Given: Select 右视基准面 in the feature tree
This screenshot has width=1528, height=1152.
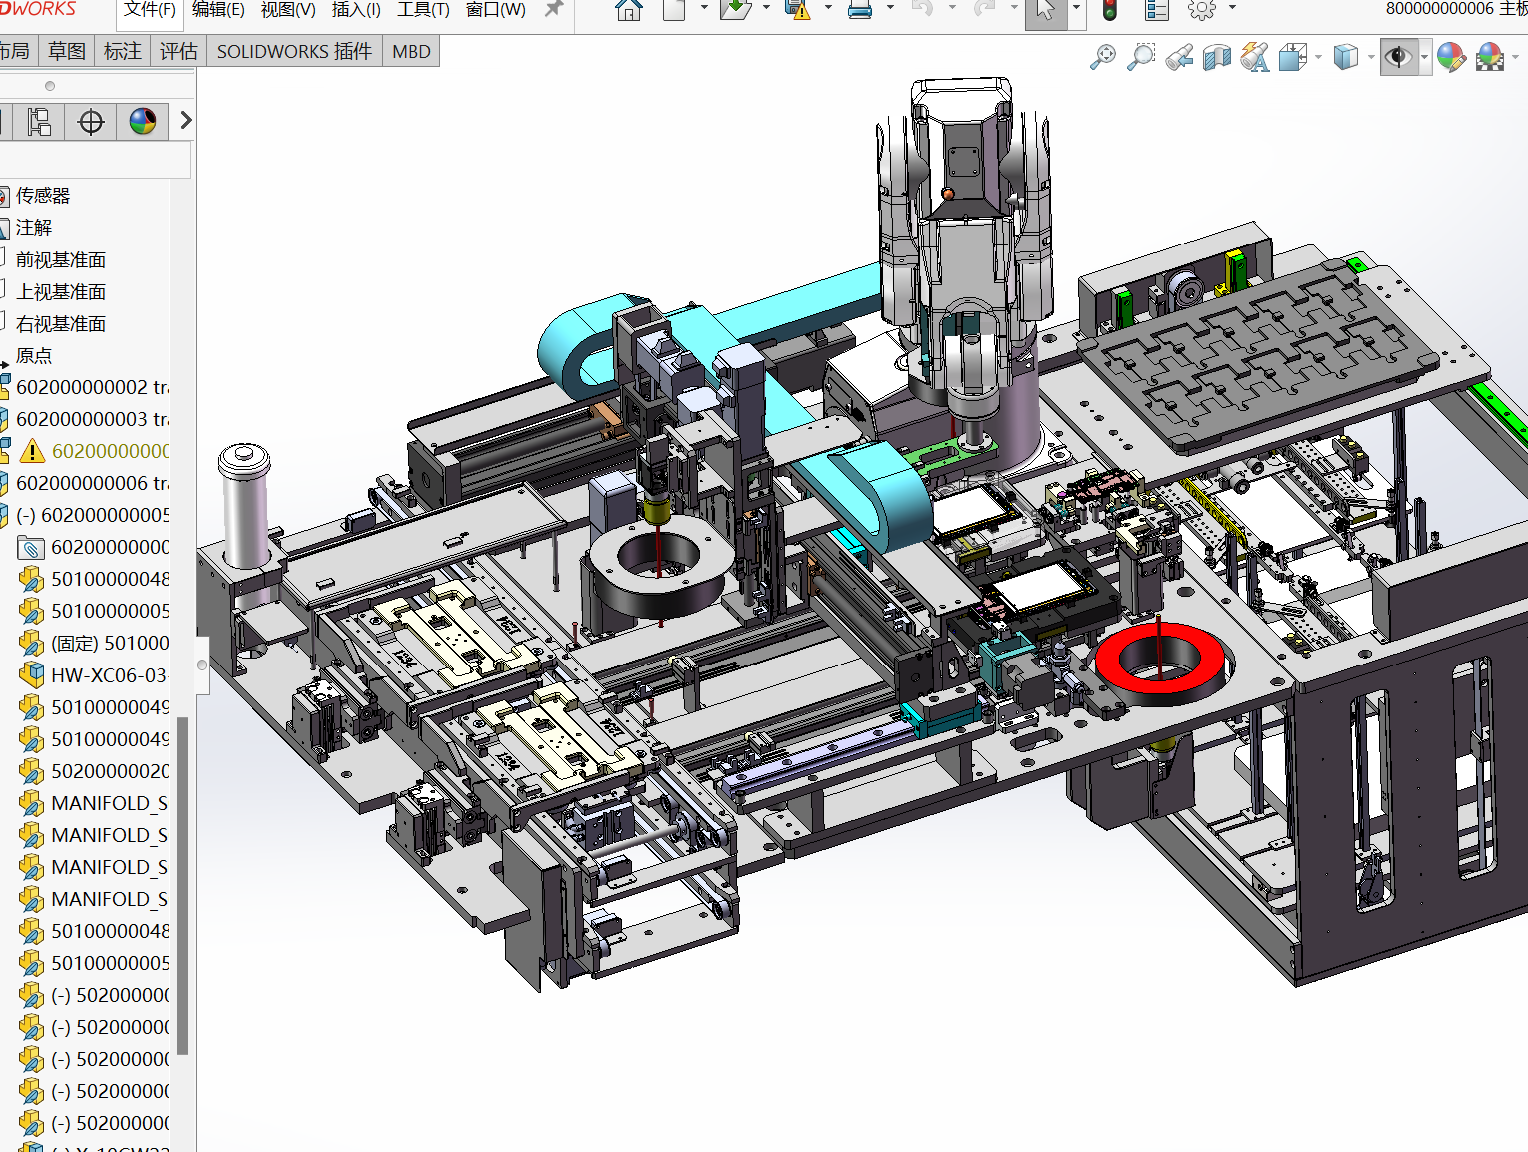Looking at the screenshot, I should (61, 324).
